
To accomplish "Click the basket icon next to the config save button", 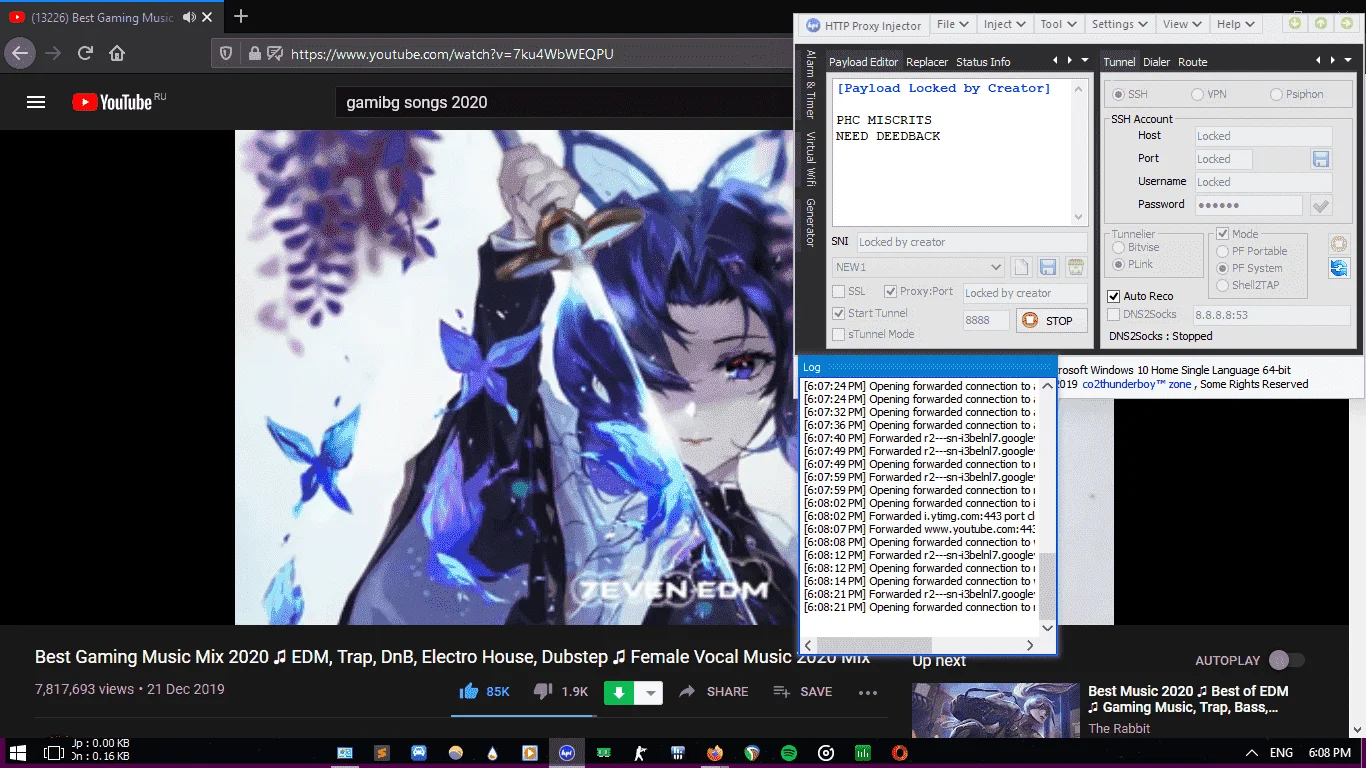I will click(1076, 267).
